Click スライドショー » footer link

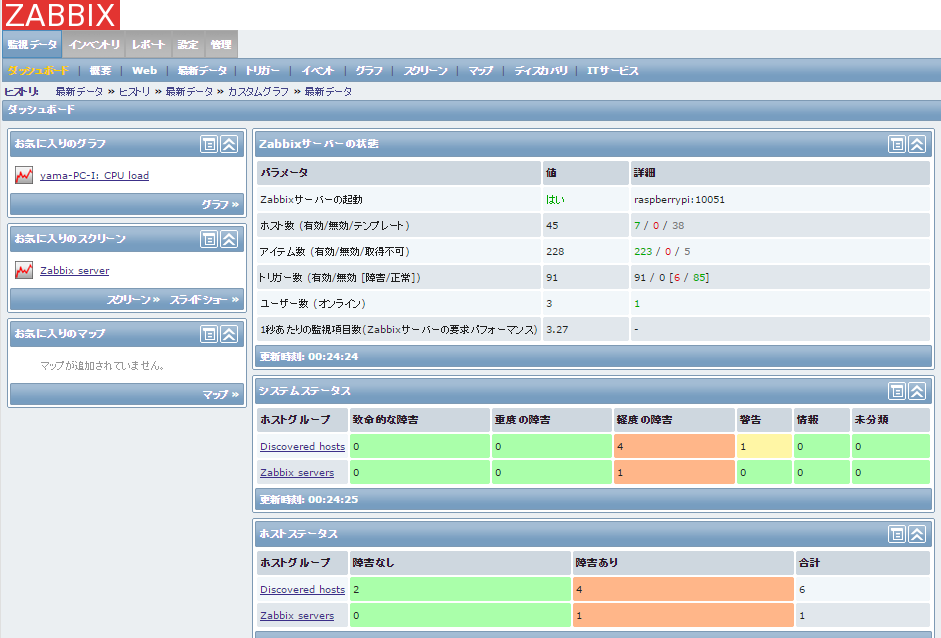[204, 299]
